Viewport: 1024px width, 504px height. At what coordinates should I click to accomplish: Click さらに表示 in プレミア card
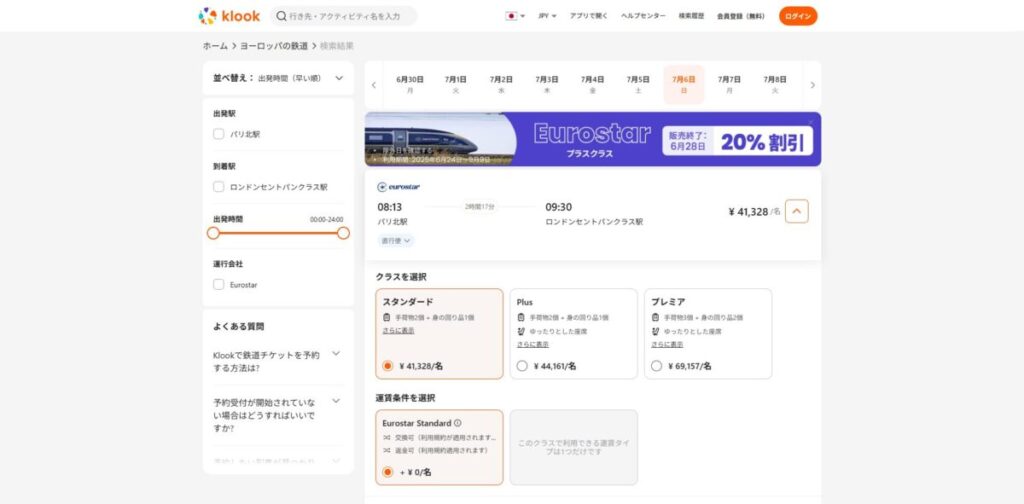(667, 344)
